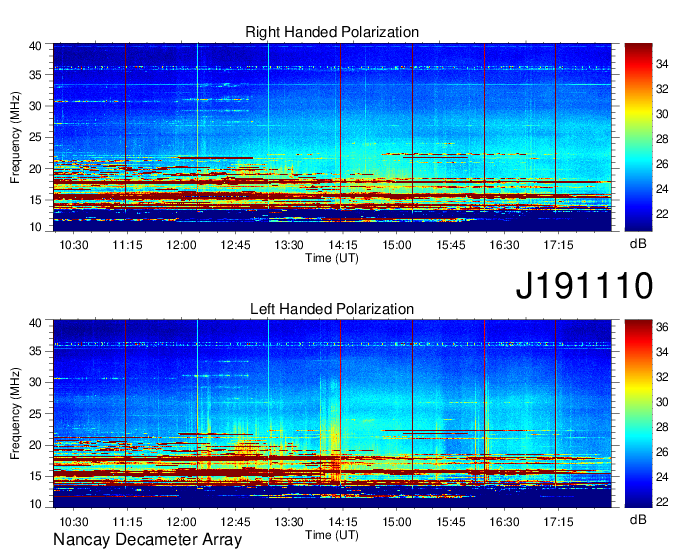This screenshot has width=680, height=552.
Task: Click the "15:00" tick on right-handed plot
Action: click(397, 245)
